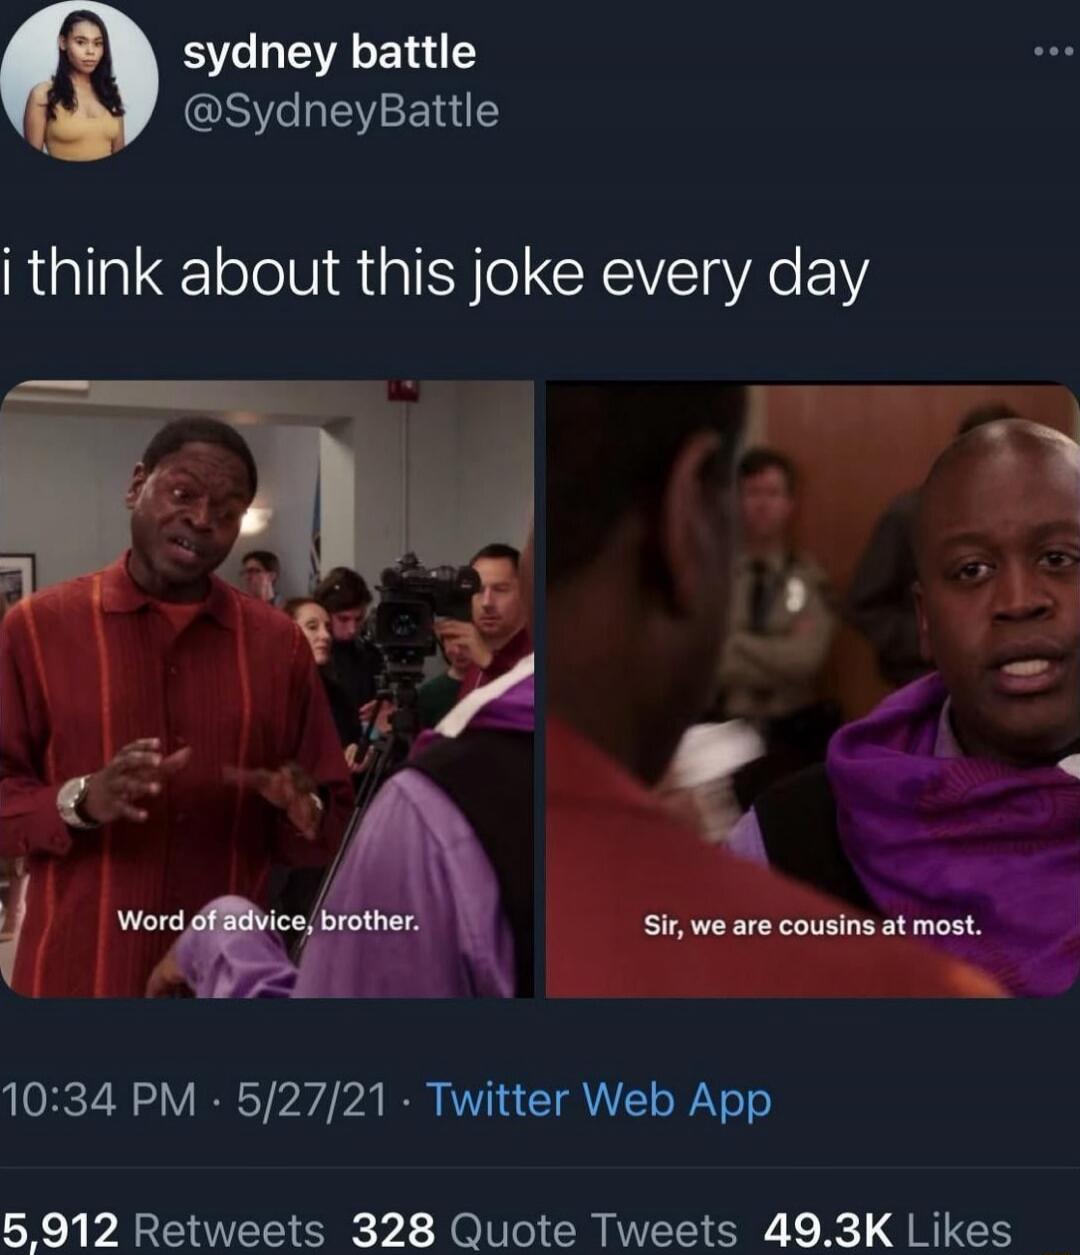This screenshot has height=1255, width=1080.
Task: Click the 5/27/21 date
Action: 313,1100
